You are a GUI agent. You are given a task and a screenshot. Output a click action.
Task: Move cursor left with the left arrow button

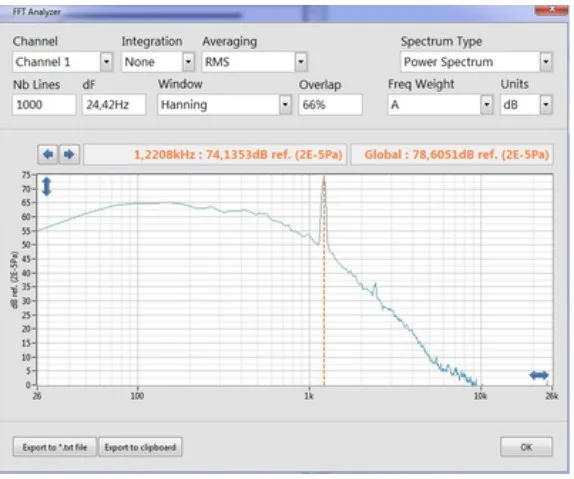pos(48,155)
